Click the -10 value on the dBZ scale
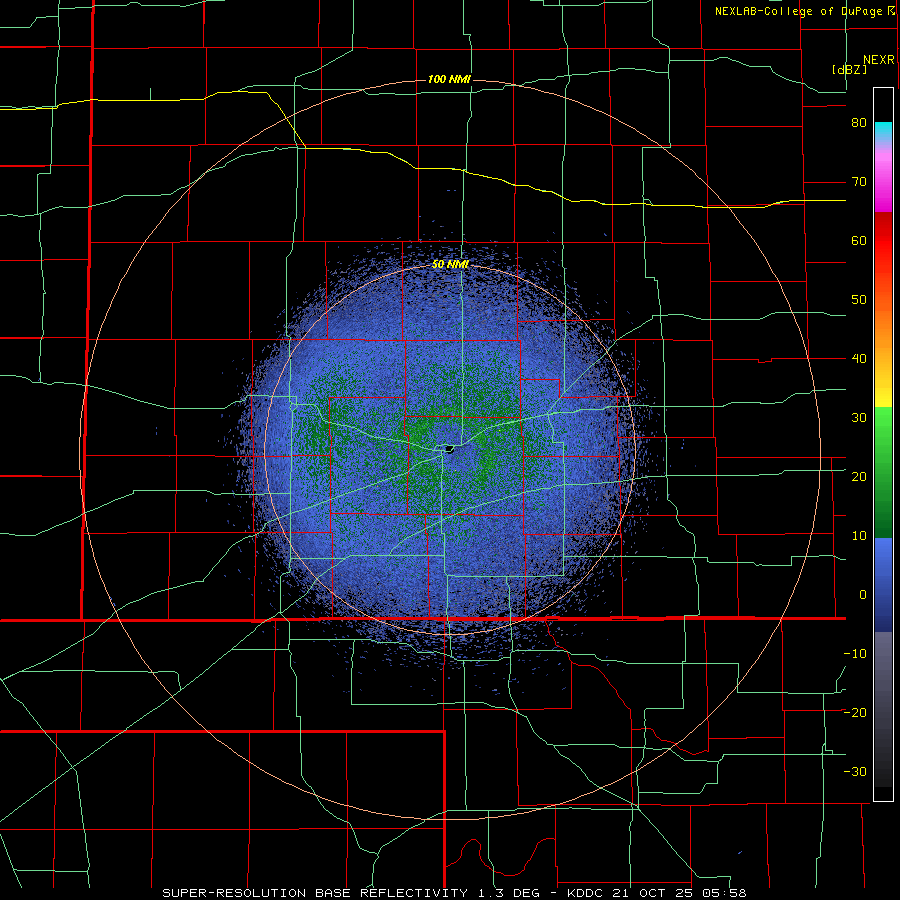The image size is (900, 900). 855,653
